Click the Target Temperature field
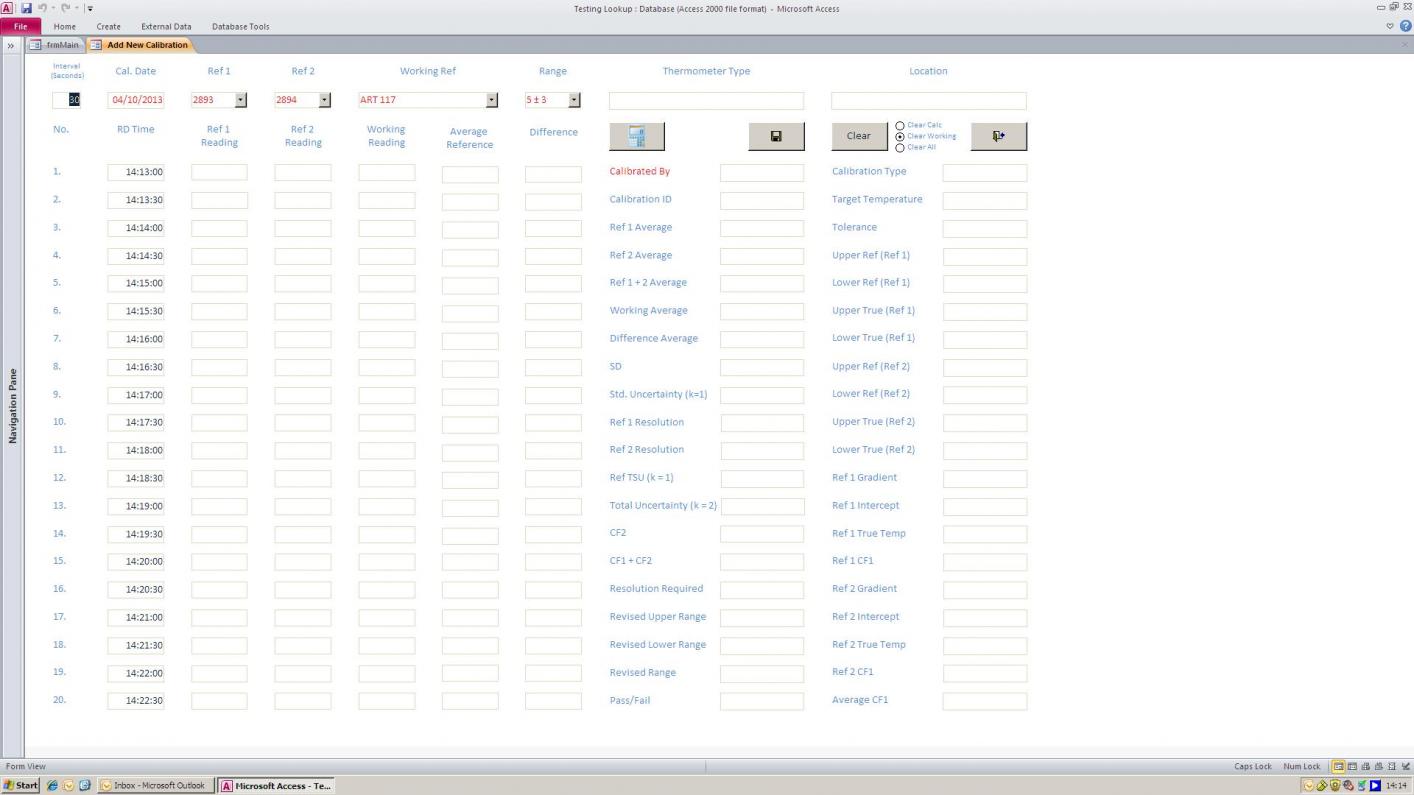1414x795 pixels. point(985,200)
